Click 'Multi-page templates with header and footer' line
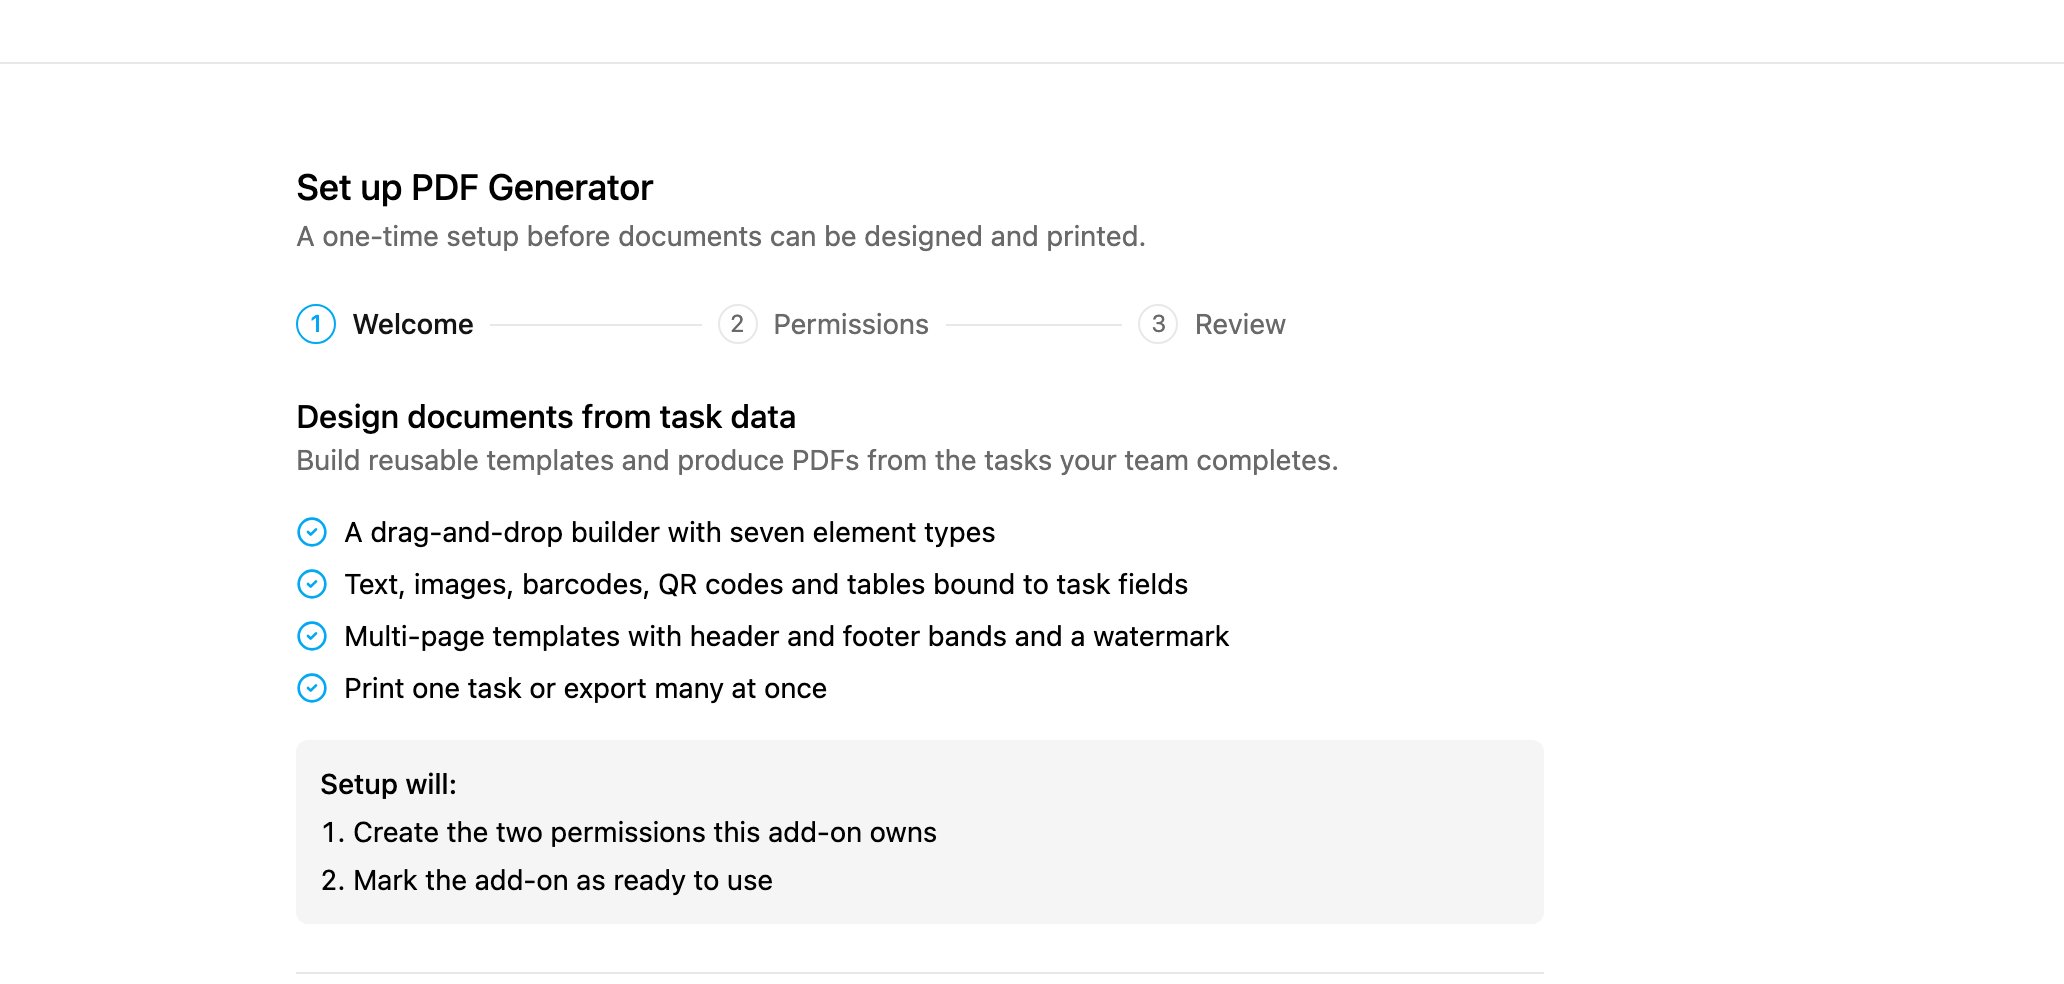Image resolution: width=2064 pixels, height=984 pixels. 786,636
